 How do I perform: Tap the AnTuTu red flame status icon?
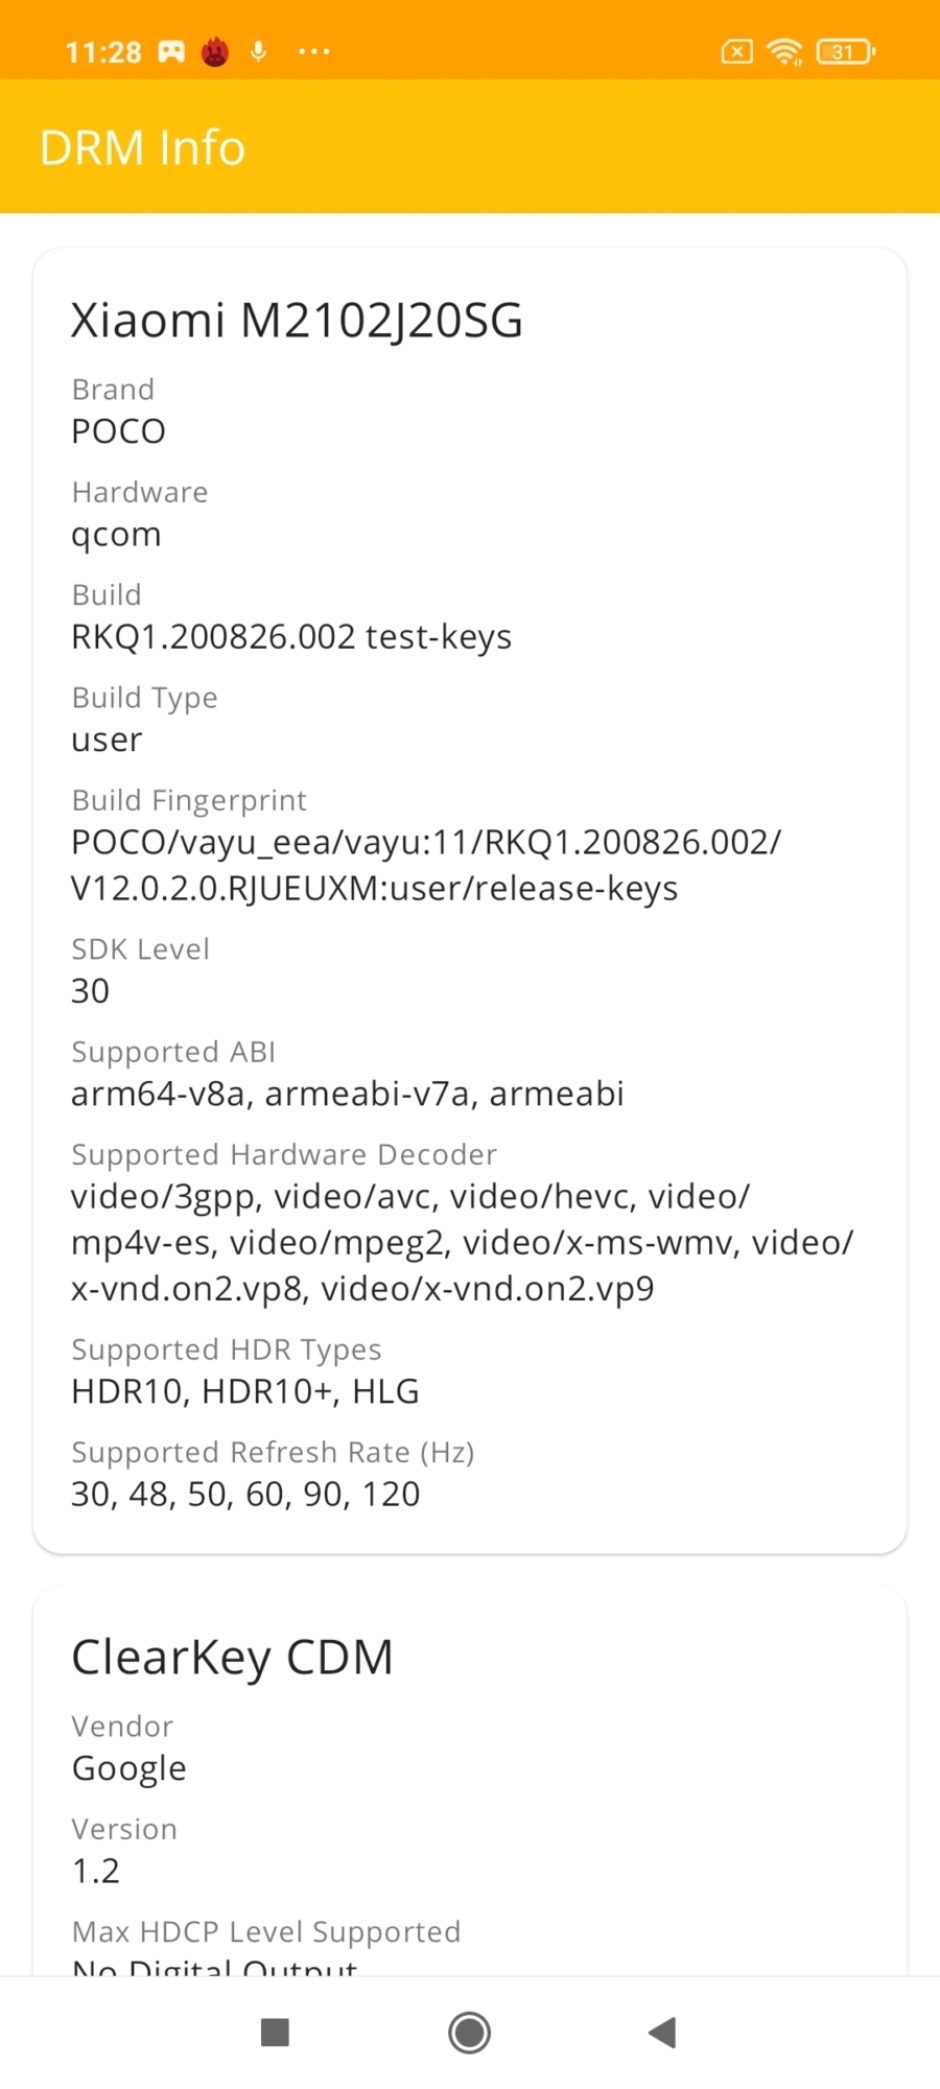[215, 51]
